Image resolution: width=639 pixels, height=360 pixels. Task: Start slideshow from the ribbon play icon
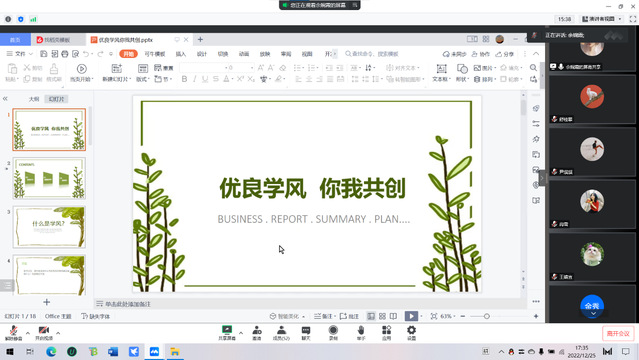click(x=82, y=69)
